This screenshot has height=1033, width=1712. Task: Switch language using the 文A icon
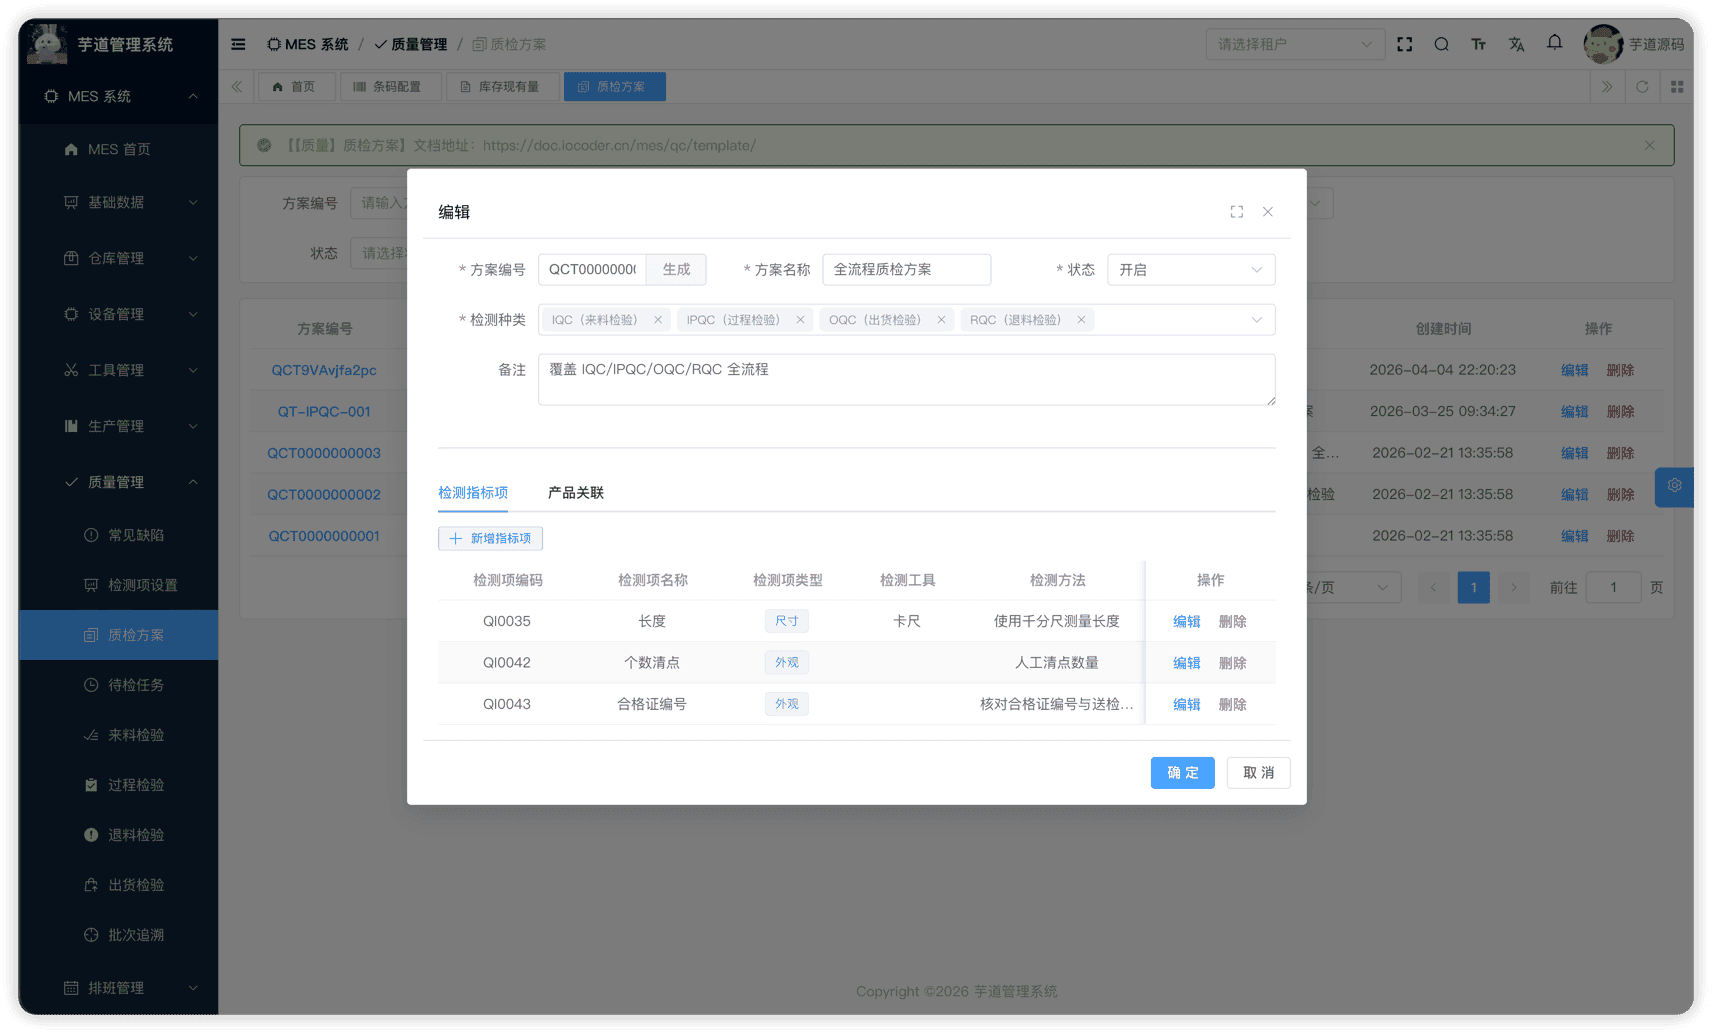pos(1516,43)
